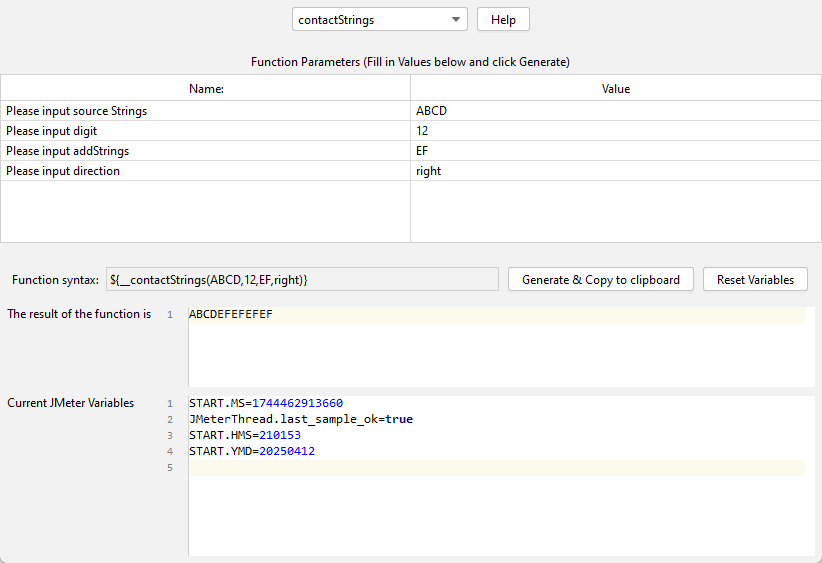Select the Name column header

pyautogui.click(x=206, y=89)
